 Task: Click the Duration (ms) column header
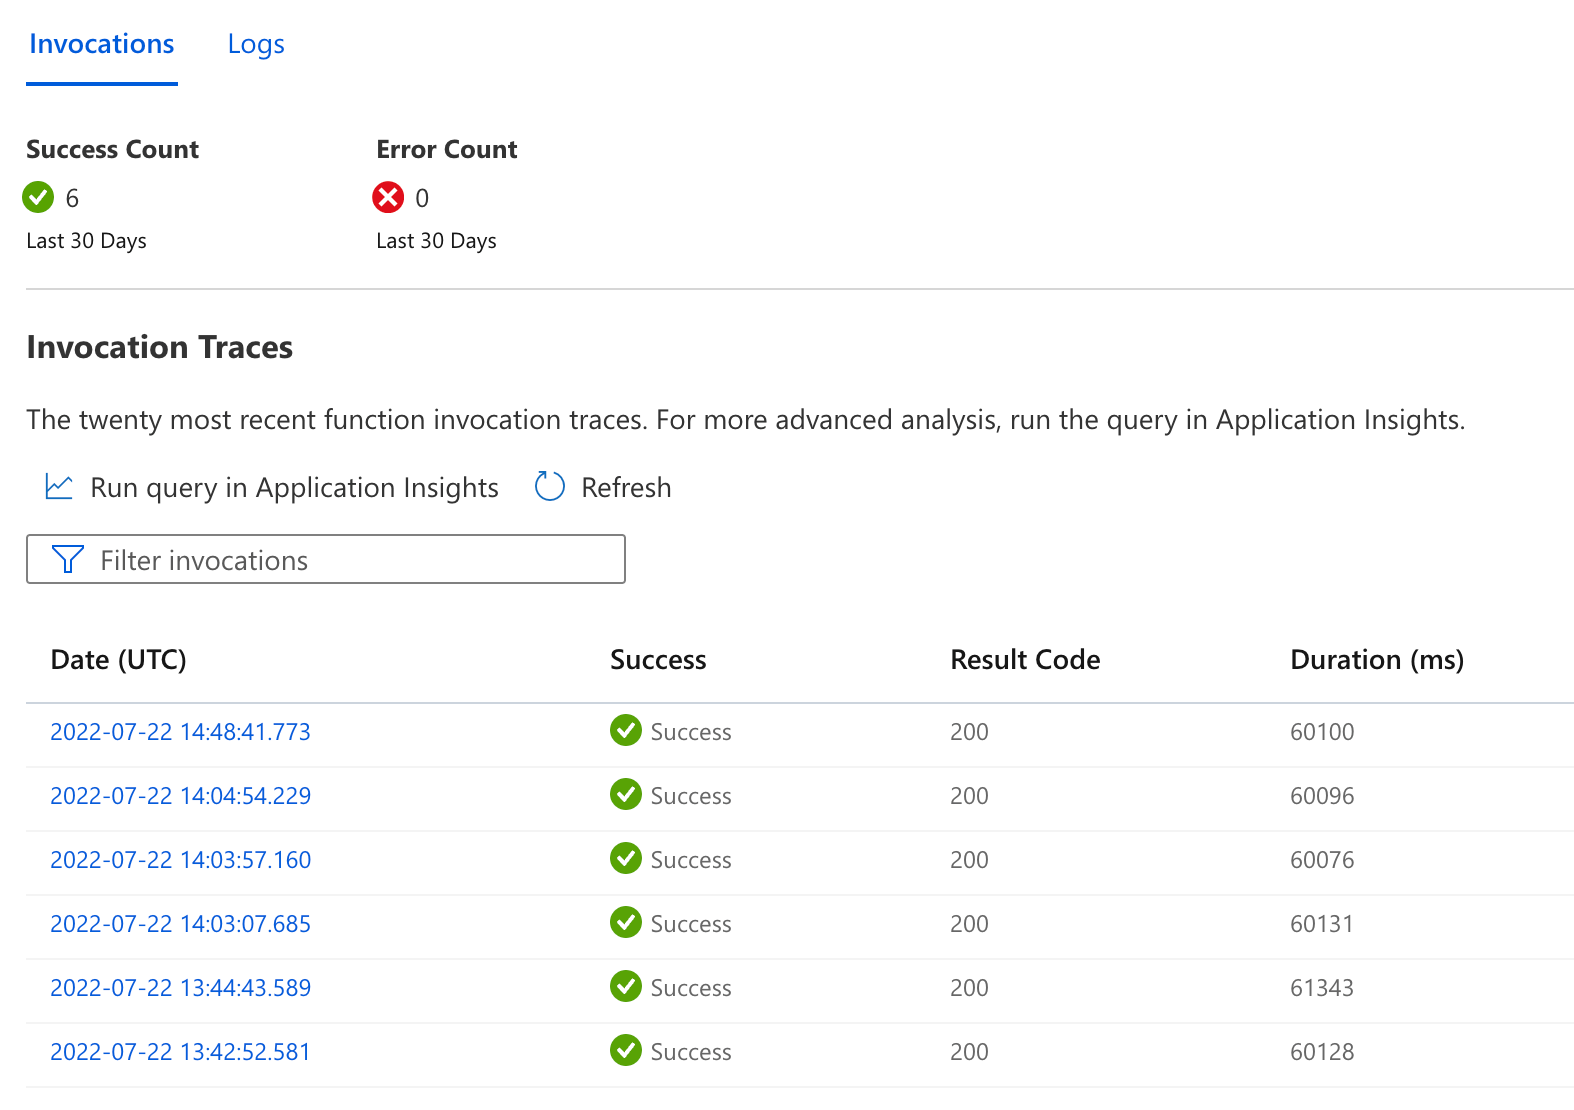click(x=1376, y=660)
